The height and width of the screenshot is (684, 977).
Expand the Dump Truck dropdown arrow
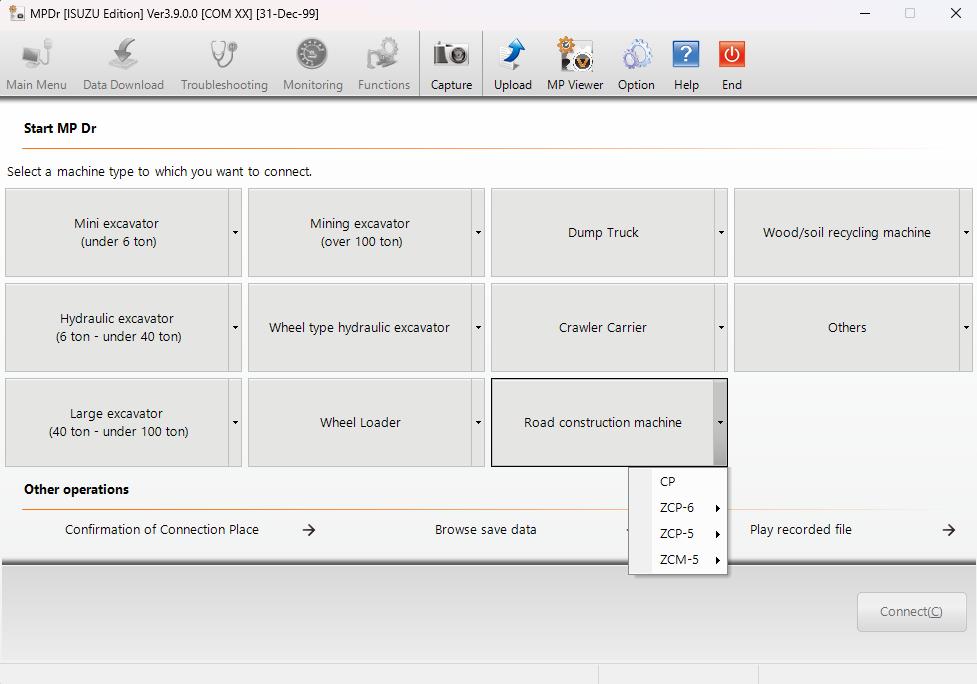click(x=721, y=232)
